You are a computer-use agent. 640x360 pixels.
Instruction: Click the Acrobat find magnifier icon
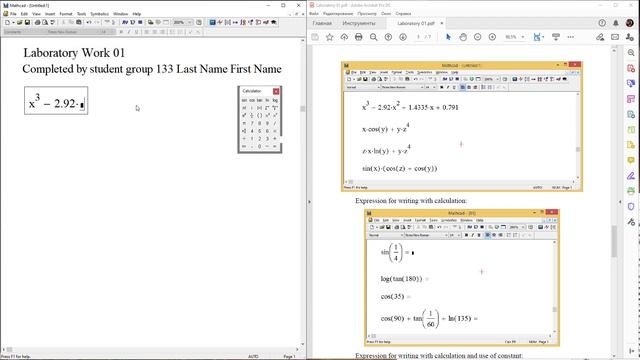point(373,37)
